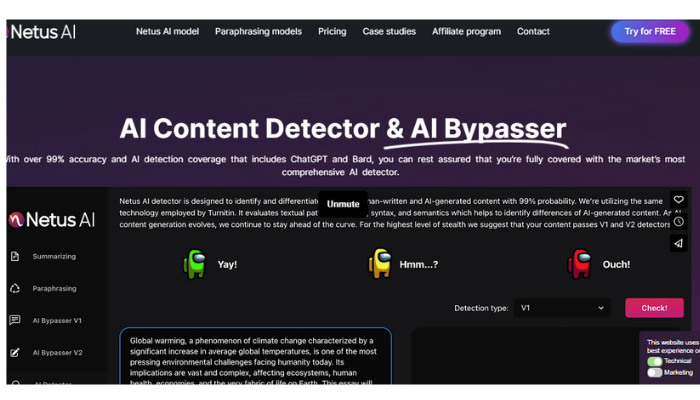This screenshot has height=400, width=700.
Task: Click the Unmute overlay button
Action: 343,204
